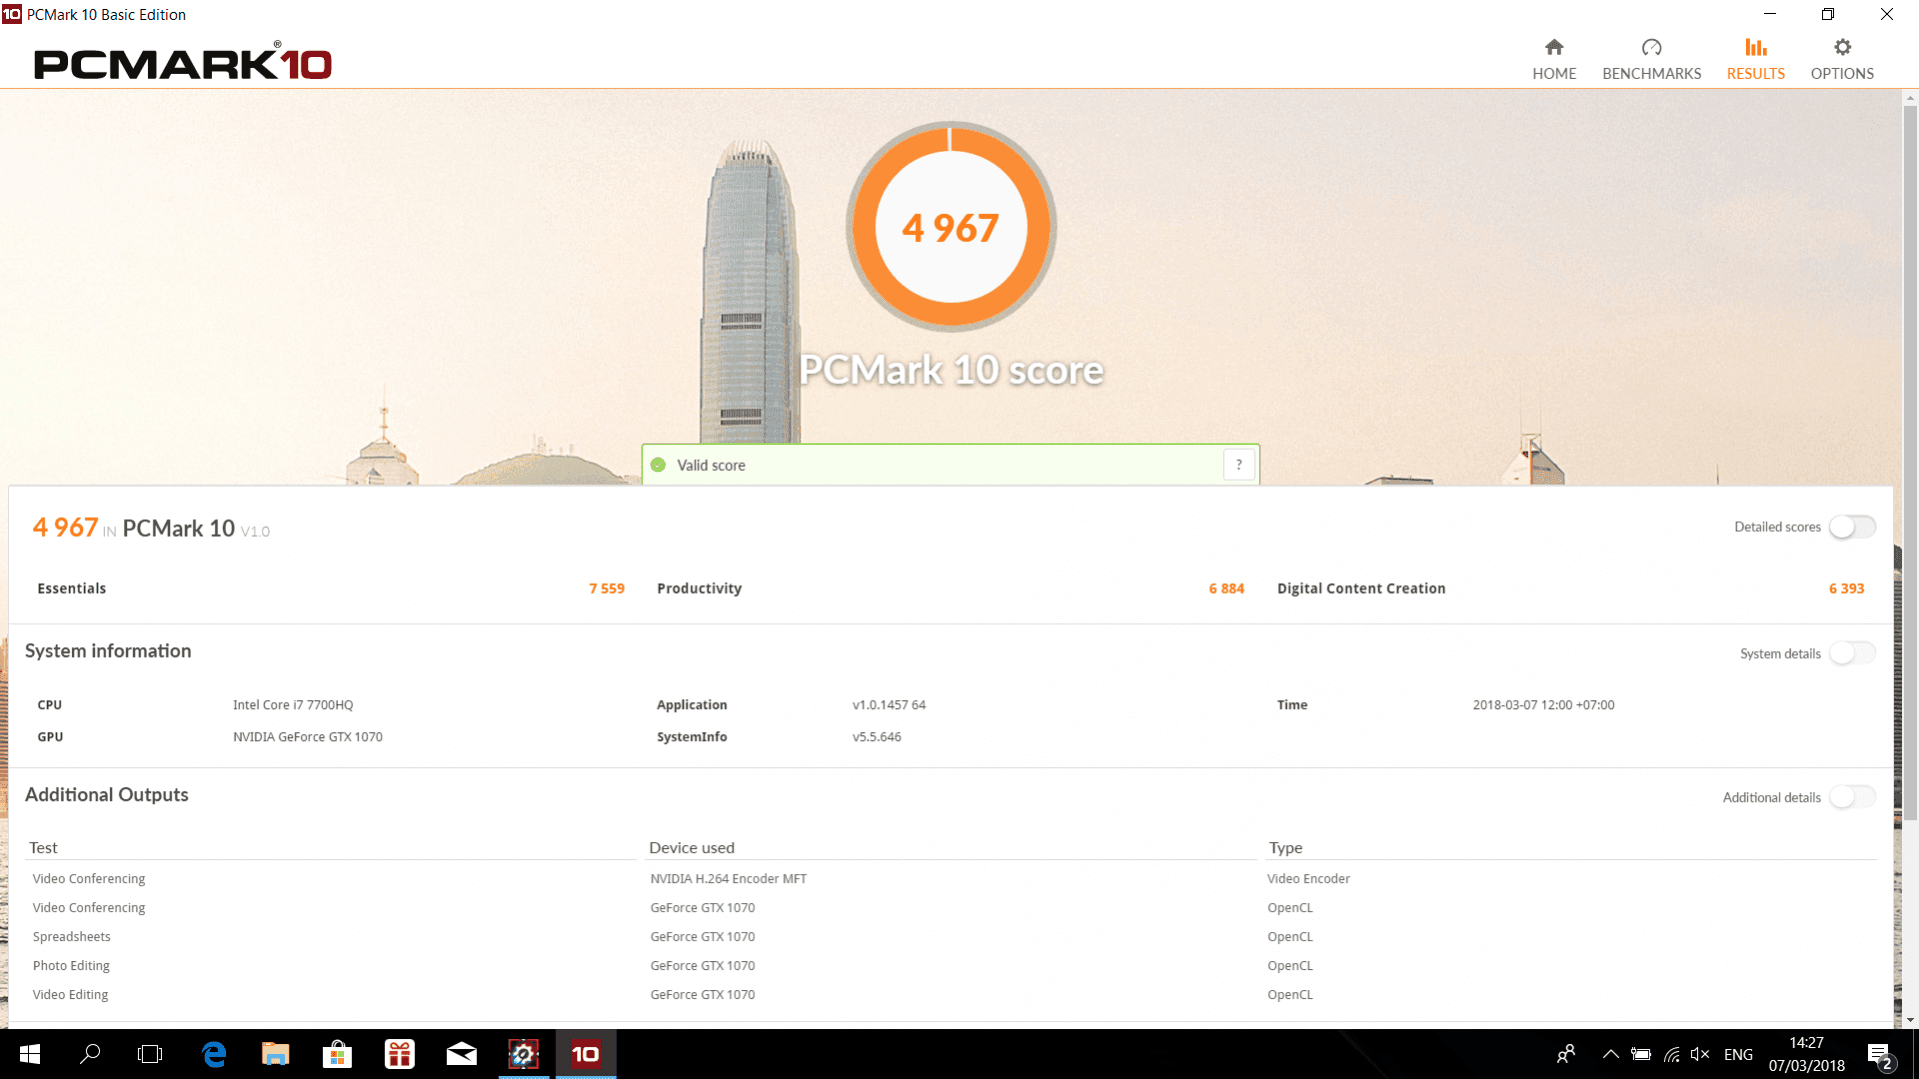Switch to the BENCHMARKS tab
The width and height of the screenshot is (1919, 1079).
point(1651,59)
